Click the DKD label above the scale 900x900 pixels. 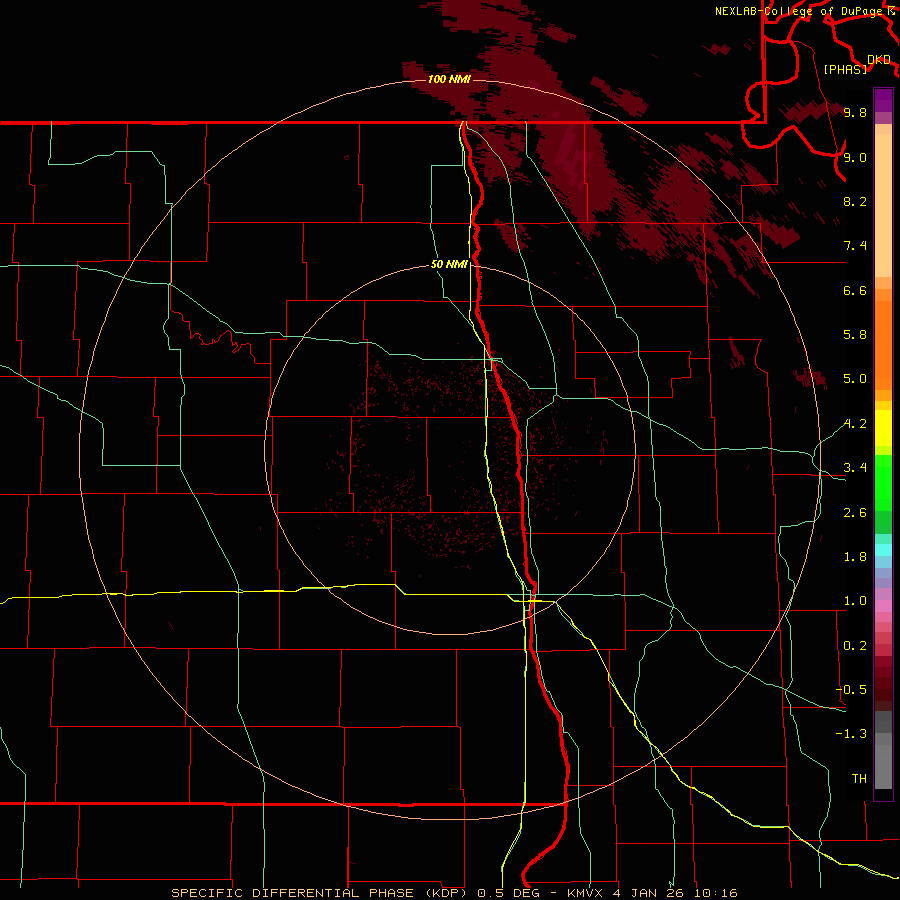coord(878,59)
